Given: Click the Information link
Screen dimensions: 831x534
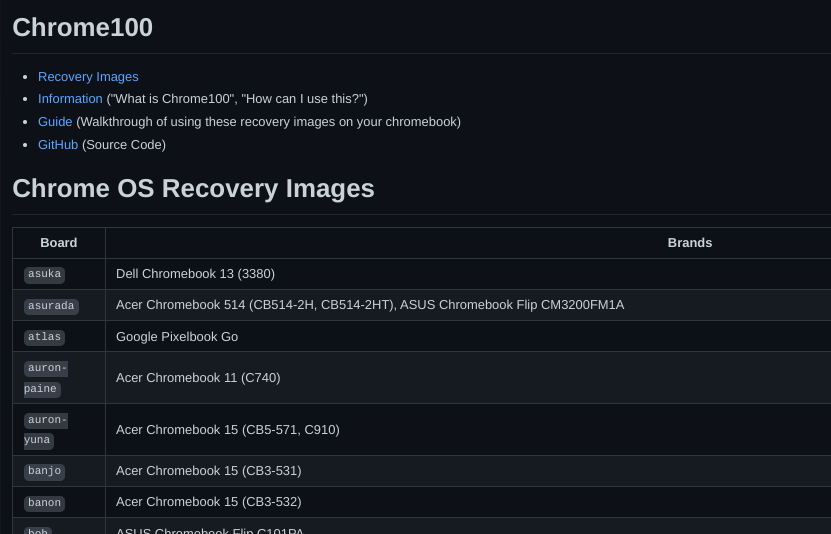Looking at the screenshot, I should tap(70, 99).
